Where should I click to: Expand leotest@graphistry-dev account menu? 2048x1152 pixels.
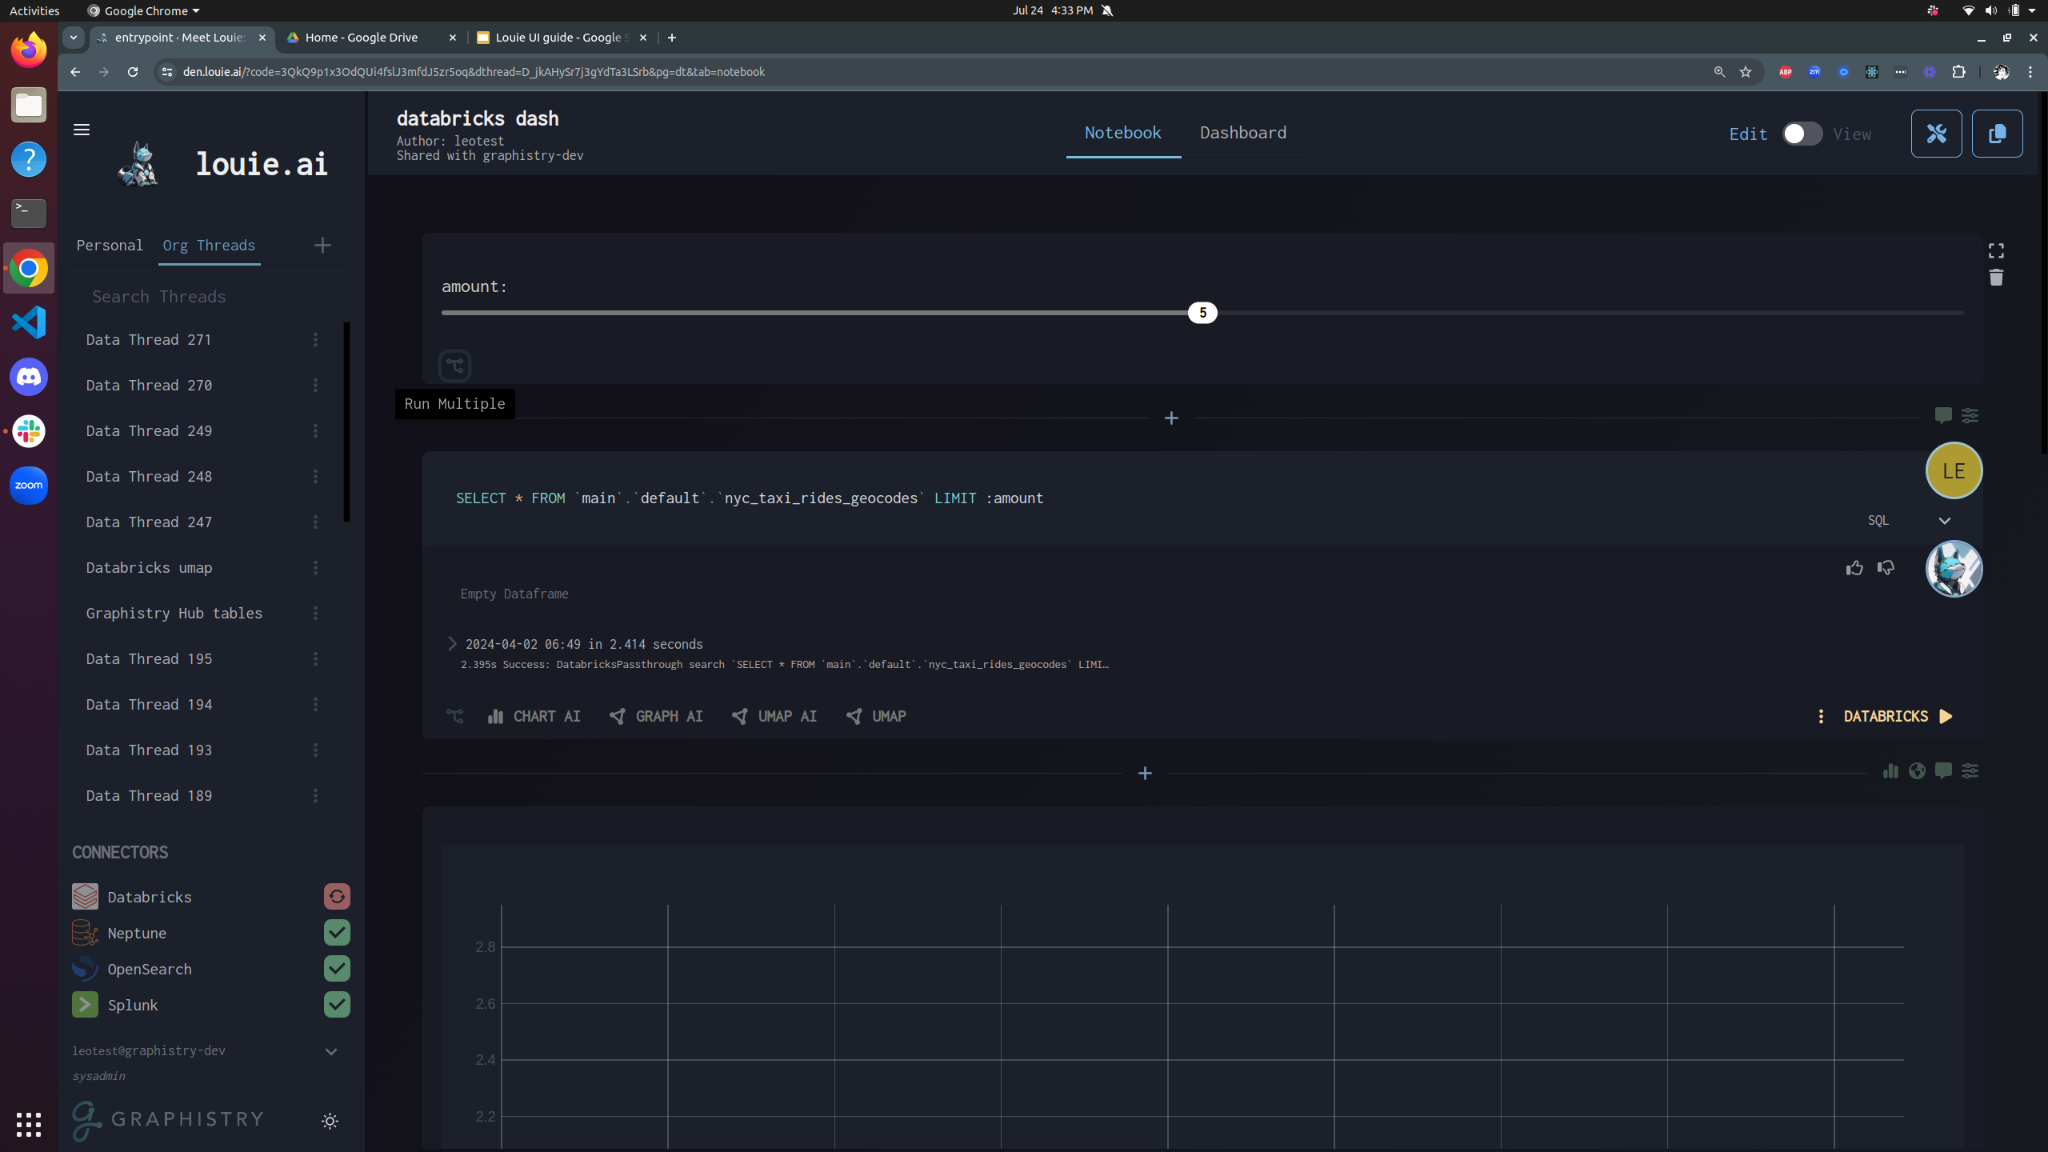coord(331,1051)
